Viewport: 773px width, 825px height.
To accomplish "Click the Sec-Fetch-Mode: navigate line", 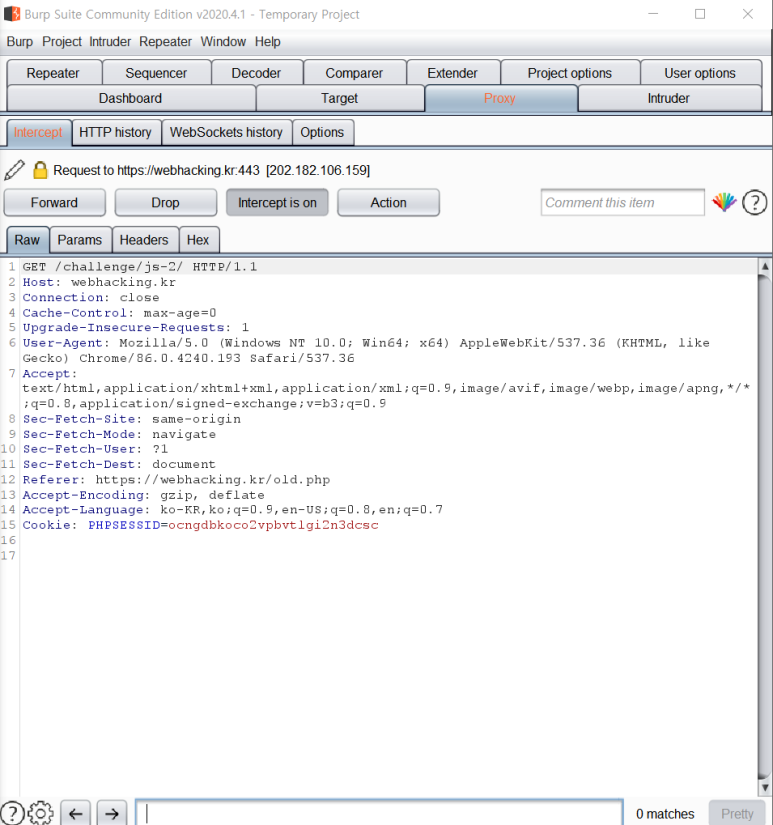I will click(x=119, y=434).
